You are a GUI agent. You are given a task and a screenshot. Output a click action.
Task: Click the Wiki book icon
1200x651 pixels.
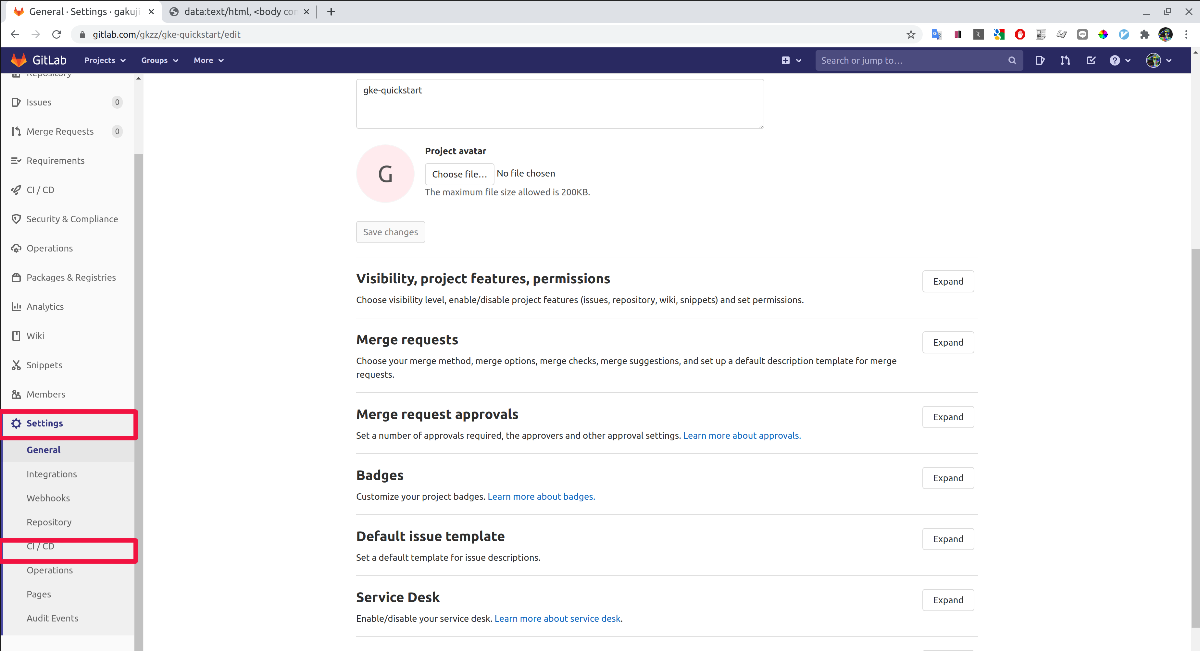16,336
